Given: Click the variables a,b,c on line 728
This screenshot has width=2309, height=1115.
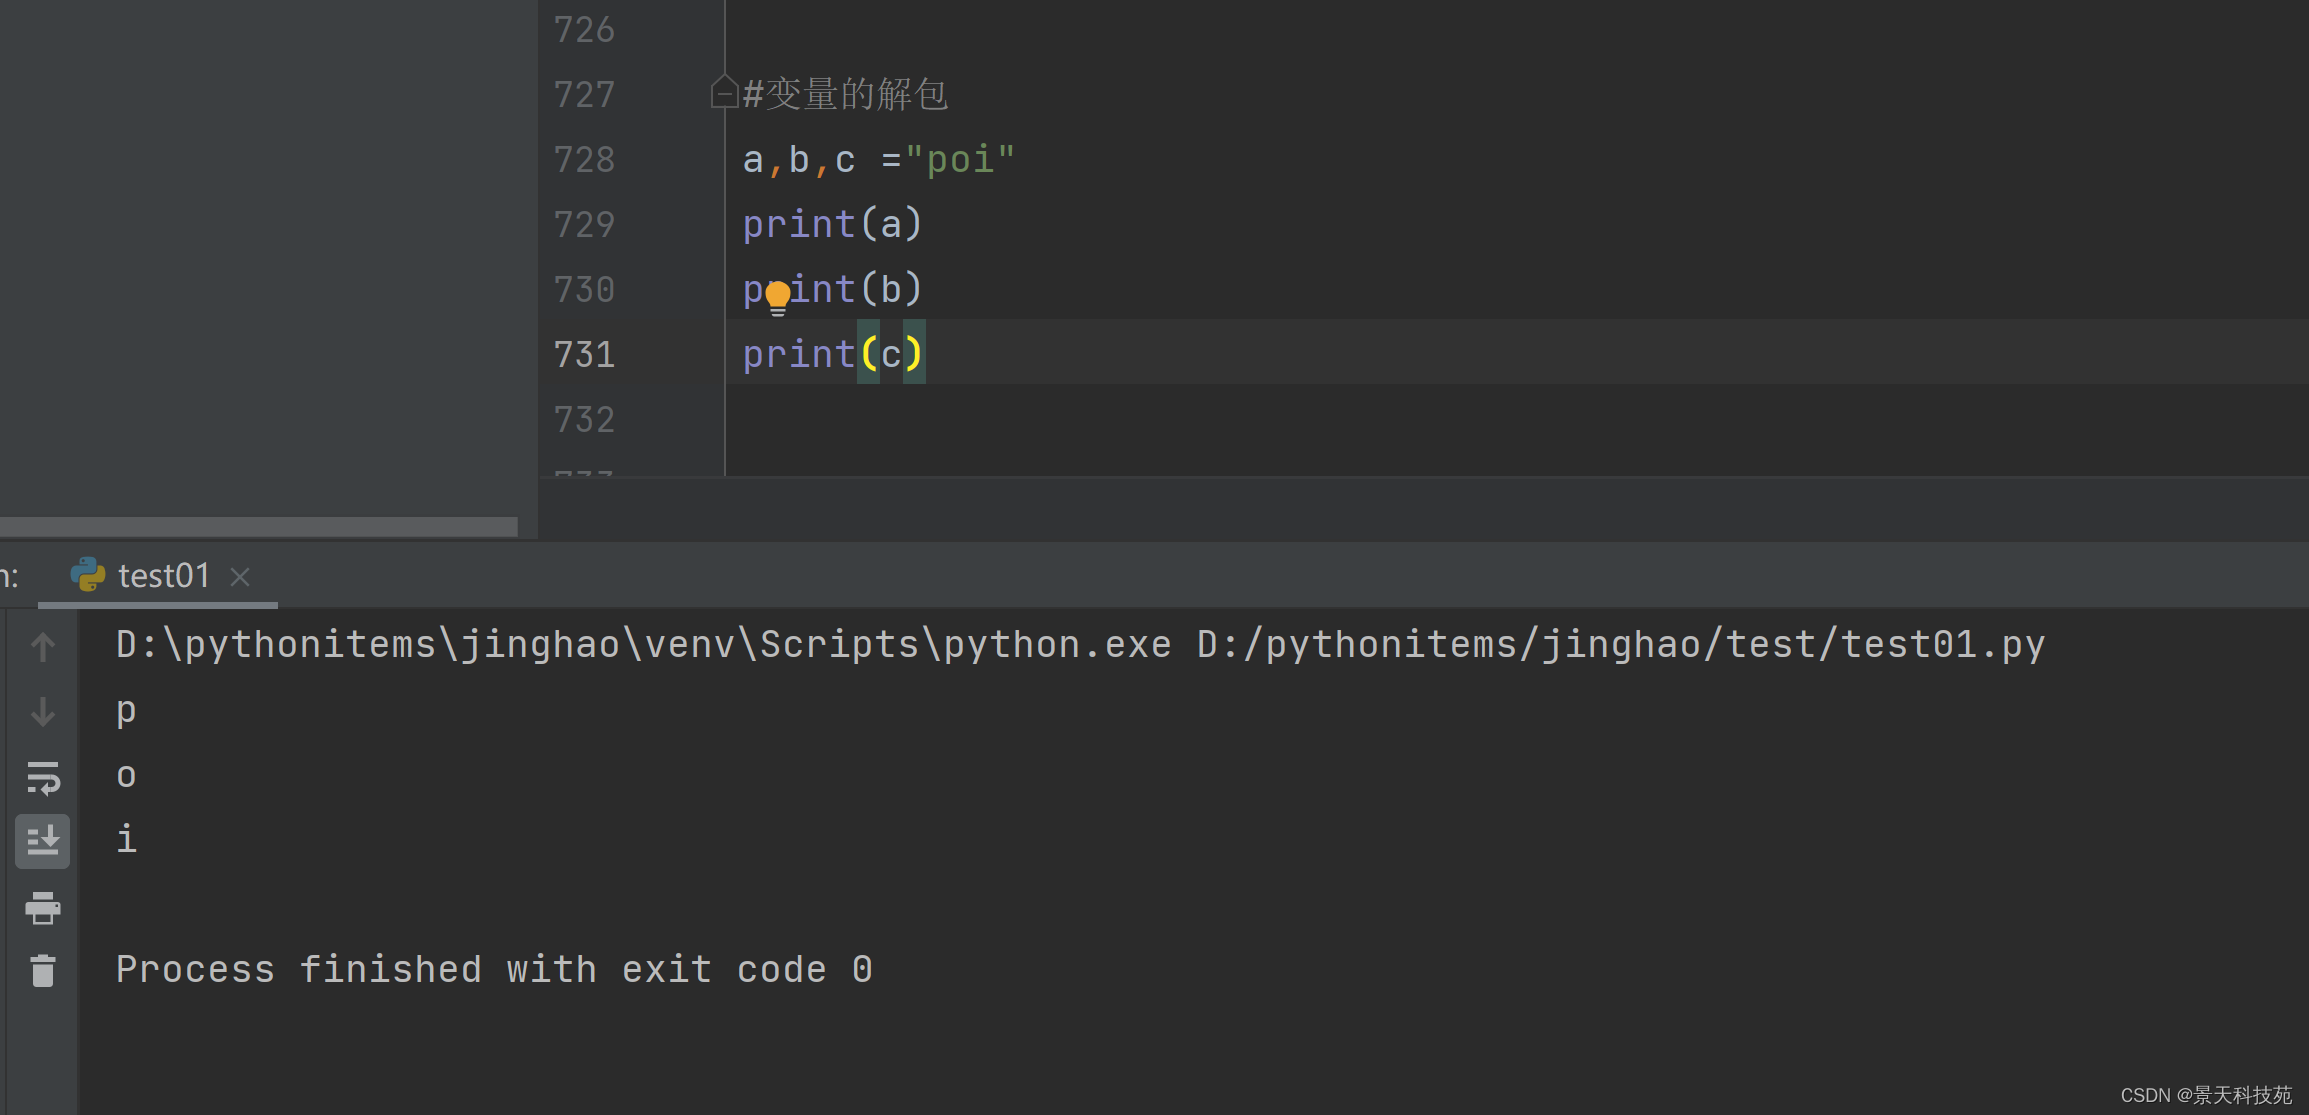Looking at the screenshot, I should click(x=799, y=160).
